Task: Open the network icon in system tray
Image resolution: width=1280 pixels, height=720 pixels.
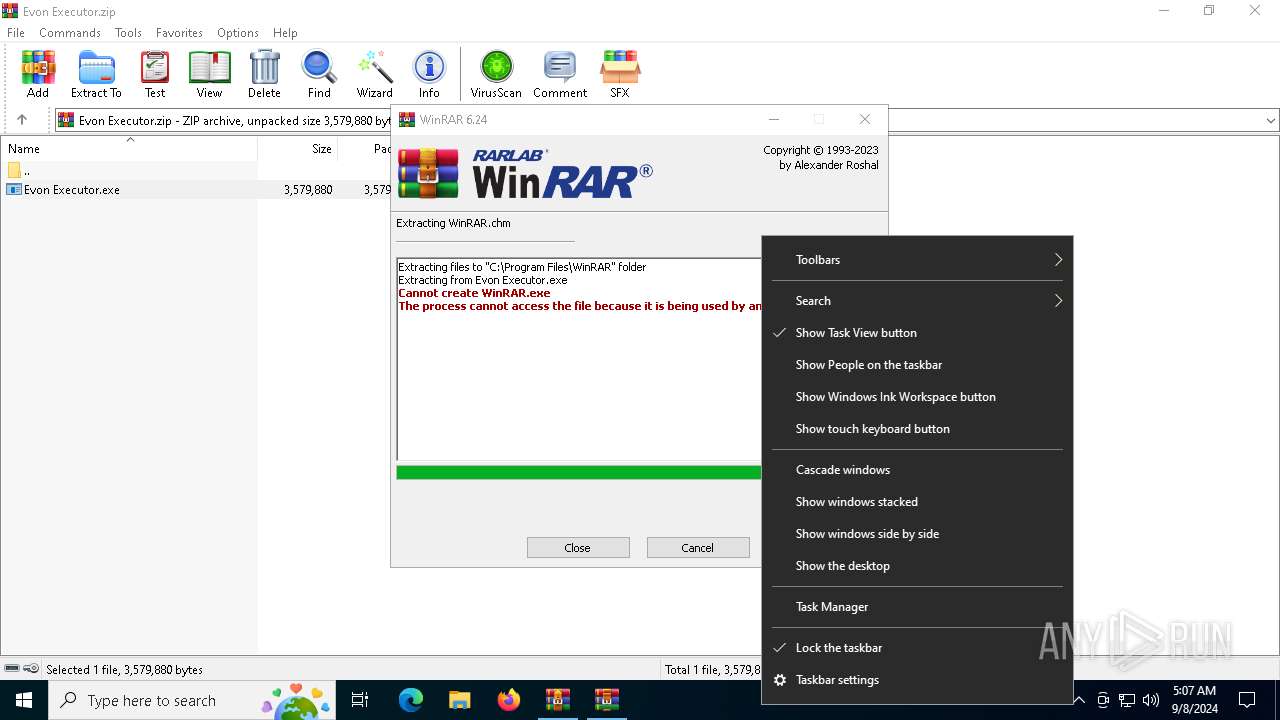Action: (x=1127, y=700)
